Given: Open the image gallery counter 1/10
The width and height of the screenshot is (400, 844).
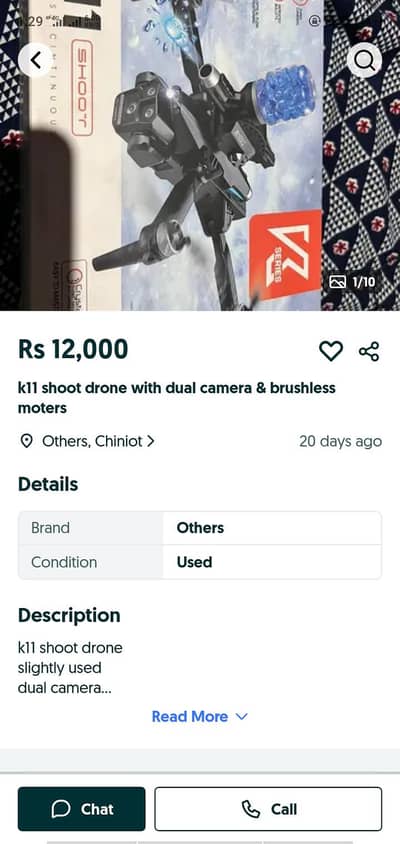Looking at the screenshot, I should click(x=352, y=282).
